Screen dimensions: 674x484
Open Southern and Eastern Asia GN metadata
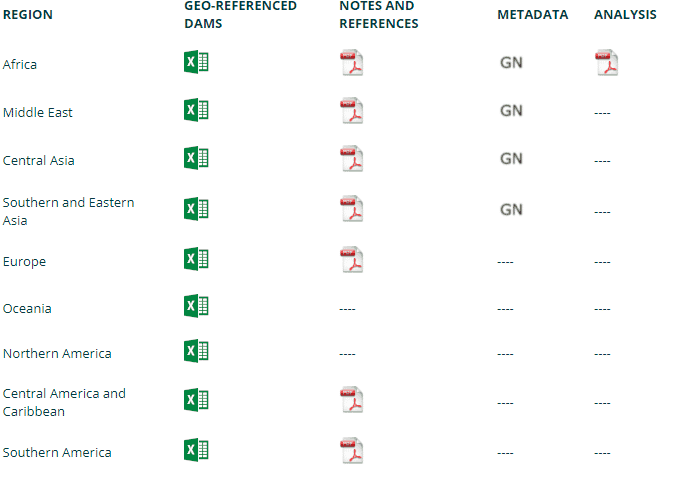point(511,210)
